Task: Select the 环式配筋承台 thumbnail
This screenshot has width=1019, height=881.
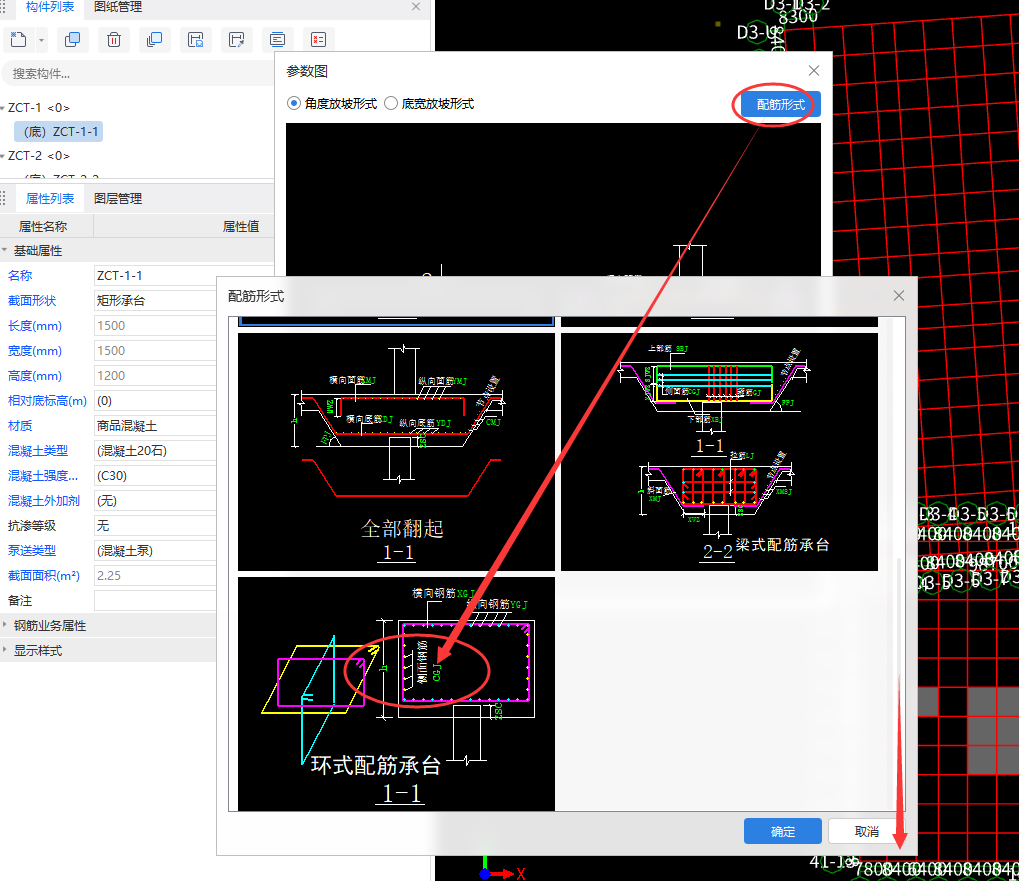Action: [x=396, y=694]
